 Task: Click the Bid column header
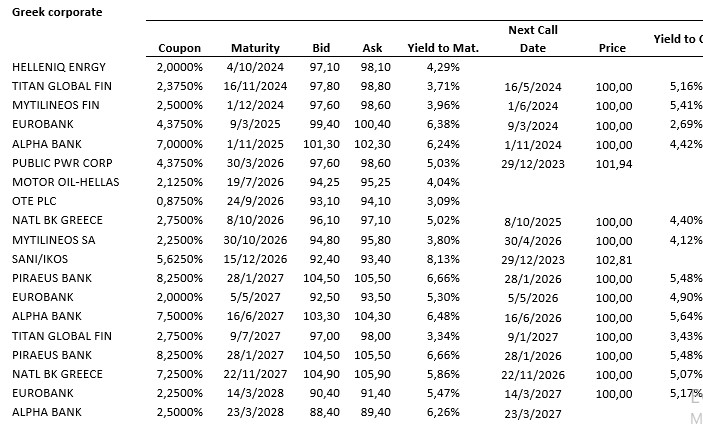(321, 48)
